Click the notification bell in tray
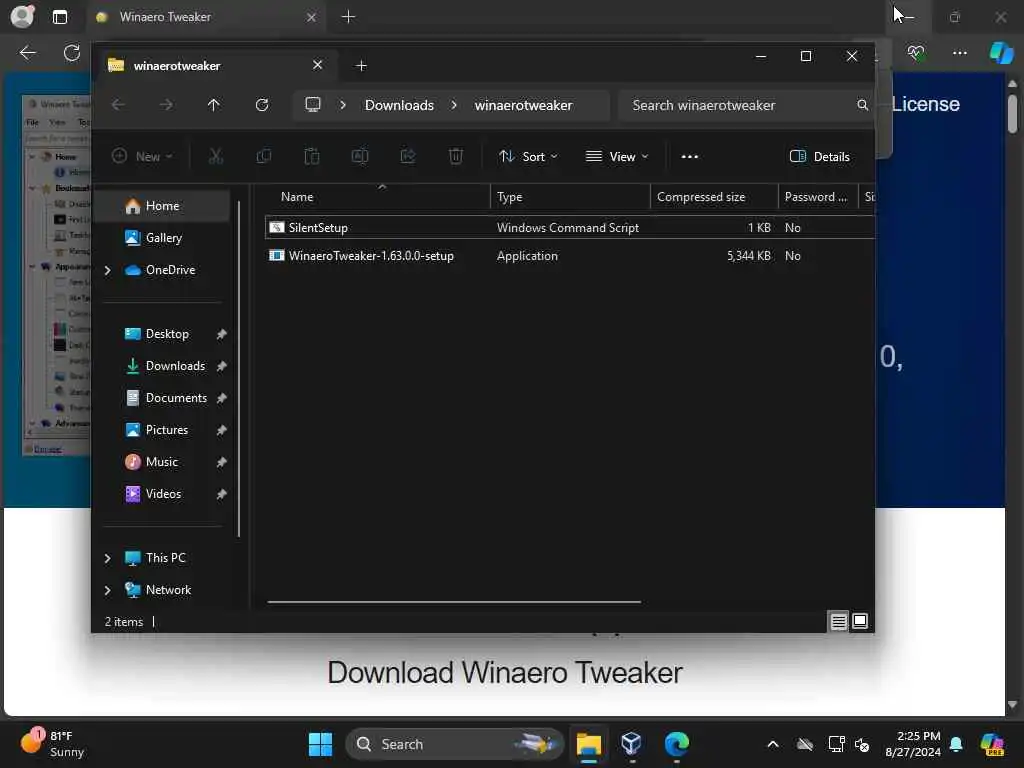The image size is (1024, 768). tap(956, 744)
